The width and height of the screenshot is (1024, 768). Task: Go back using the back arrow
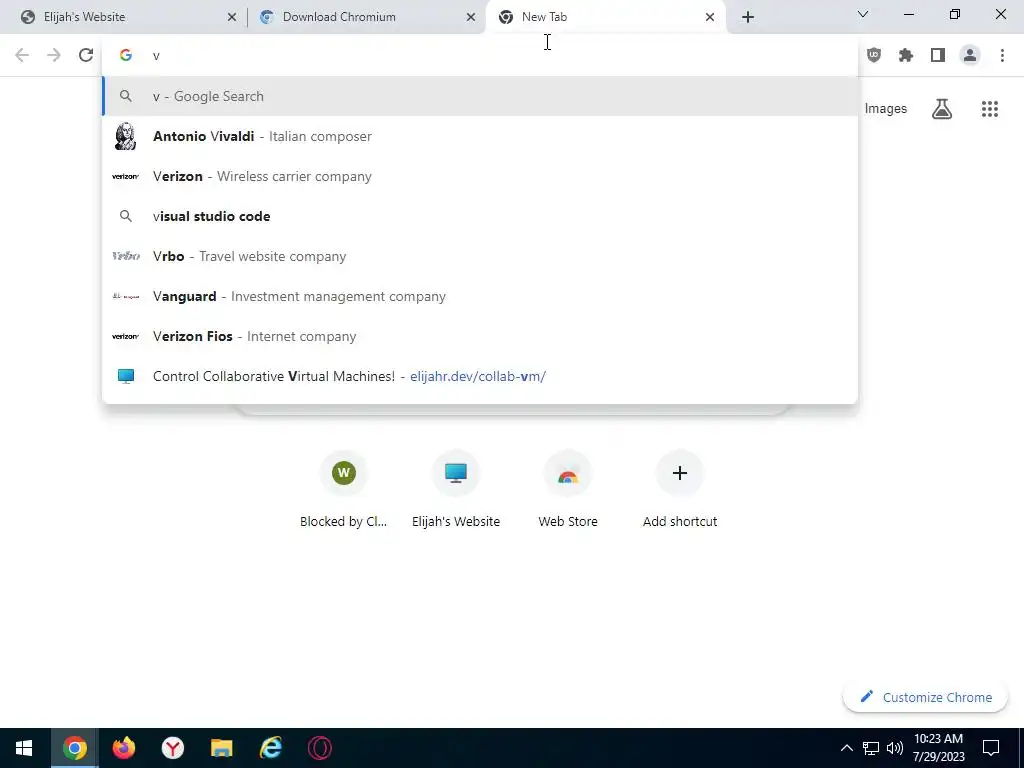22,56
